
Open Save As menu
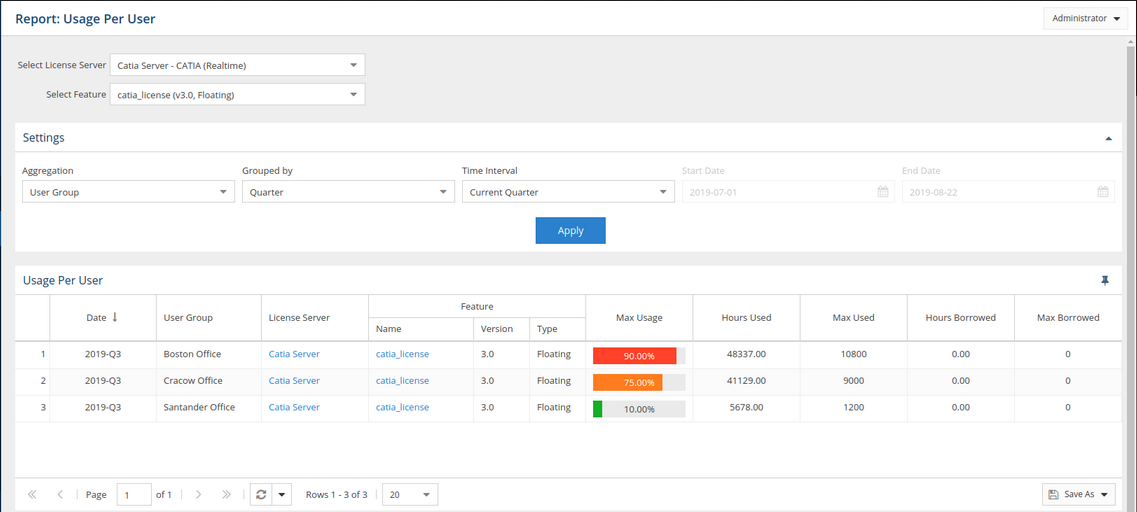(1078, 495)
